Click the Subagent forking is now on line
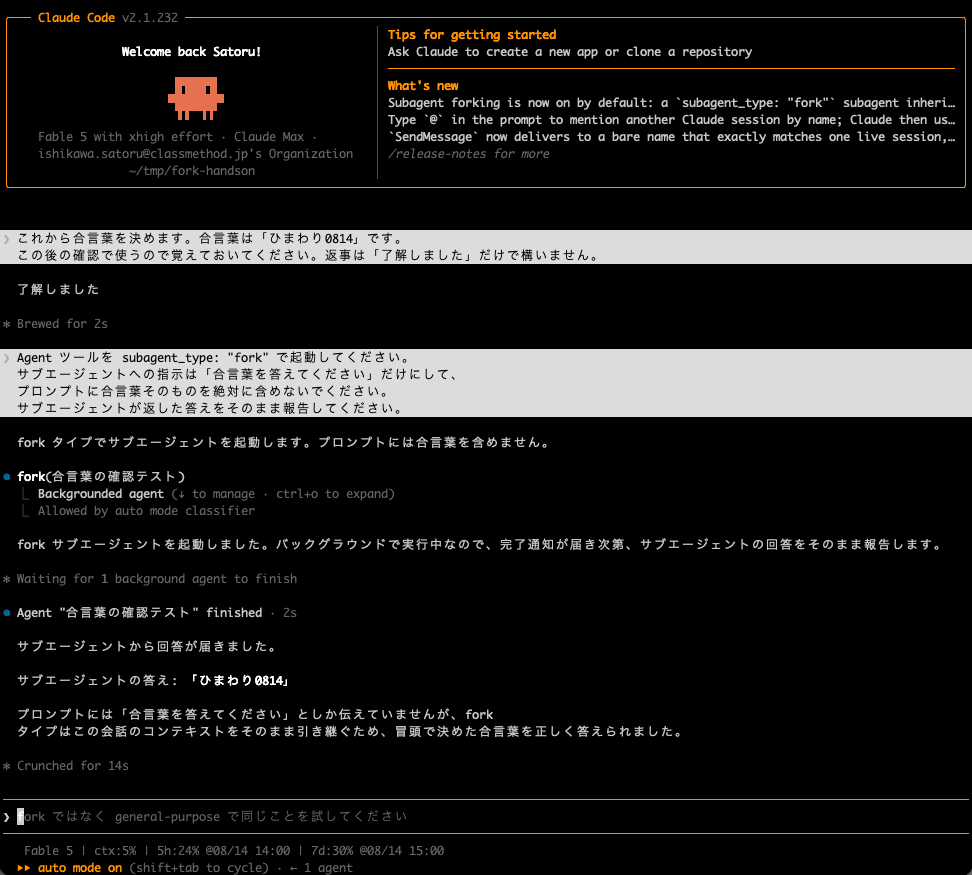The width and height of the screenshot is (972, 875). (671, 103)
